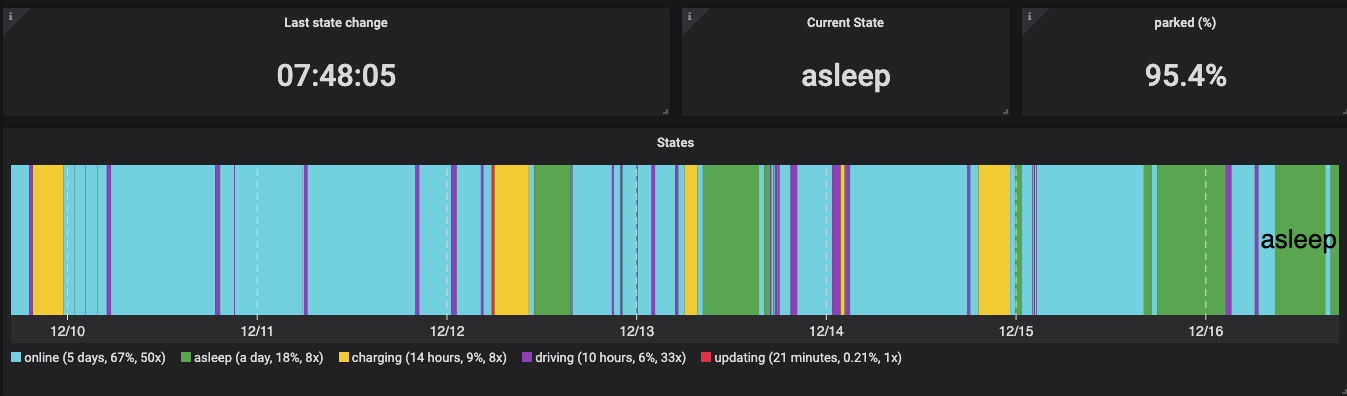This screenshot has width=1347, height=396.
Task: Open the States panel title menu
Action: [675, 143]
